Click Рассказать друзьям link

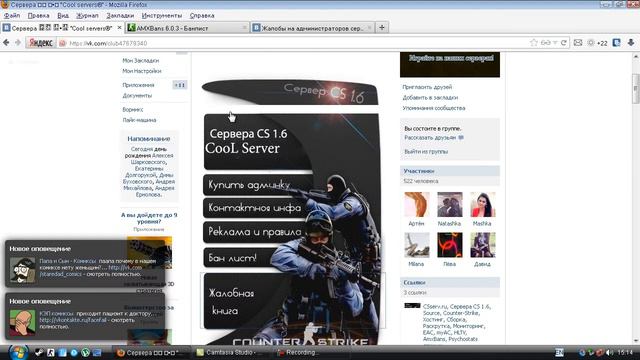point(430,138)
